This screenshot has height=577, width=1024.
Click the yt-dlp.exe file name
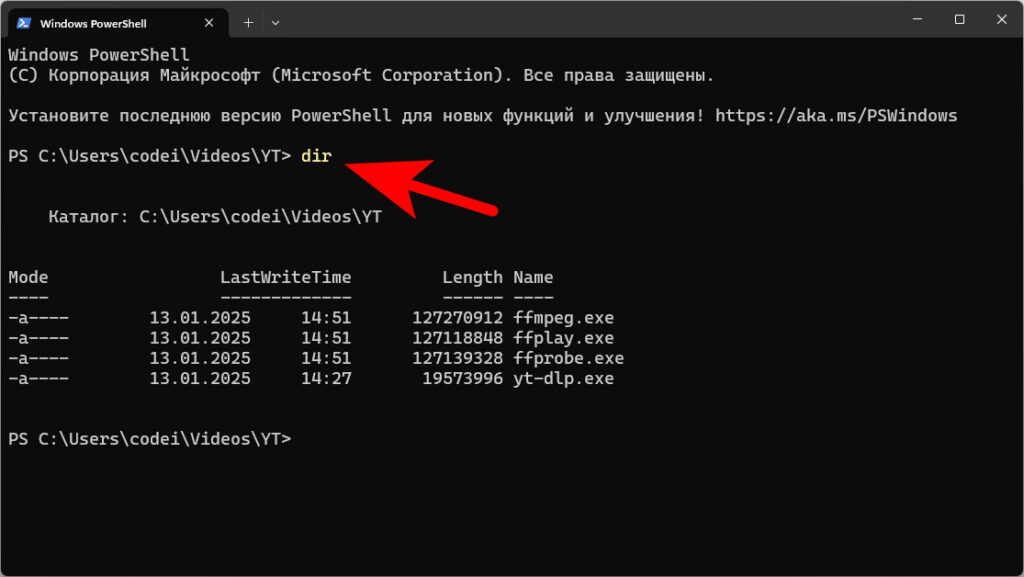563,379
